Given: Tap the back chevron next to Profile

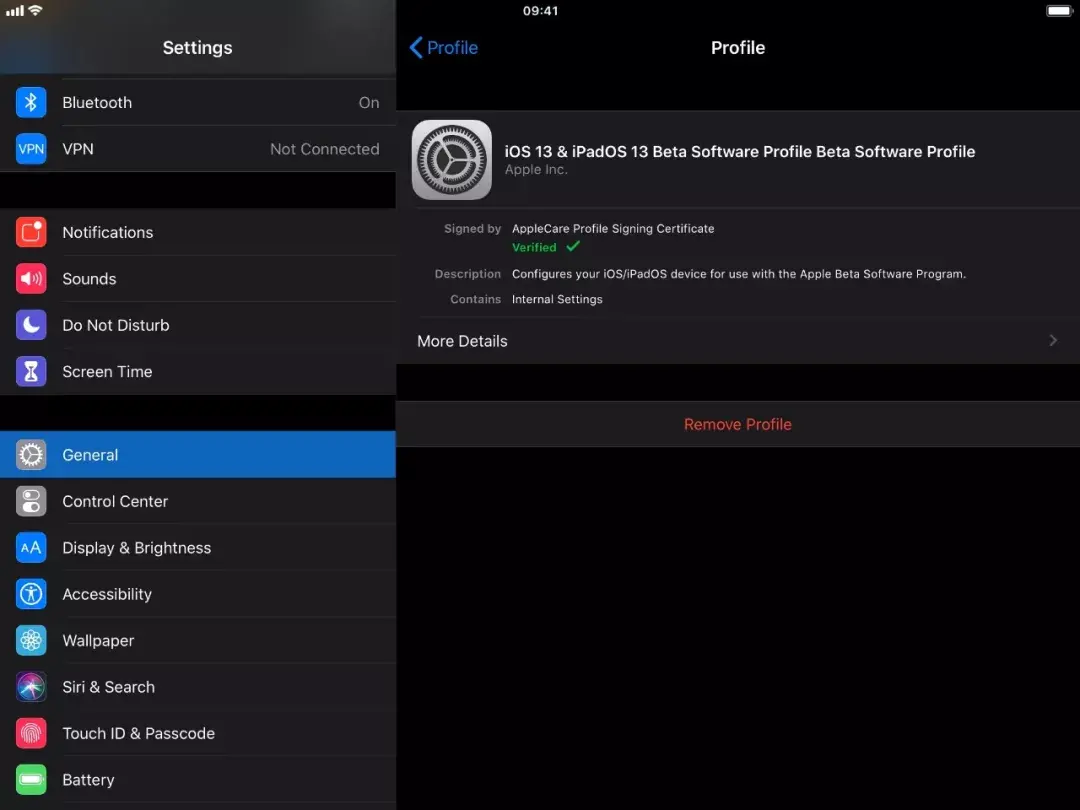Looking at the screenshot, I should 416,48.
